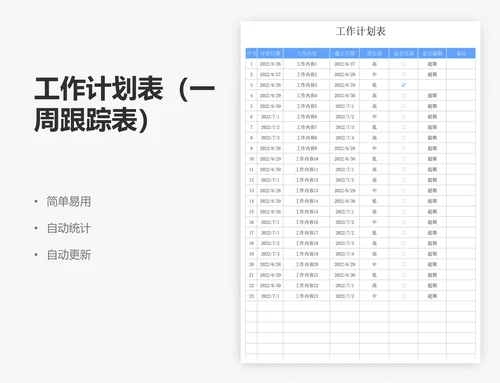Viewport: 500px width, 383px height.
Task: Select start date 2022/6/26 in row 1
Action: 270,64
